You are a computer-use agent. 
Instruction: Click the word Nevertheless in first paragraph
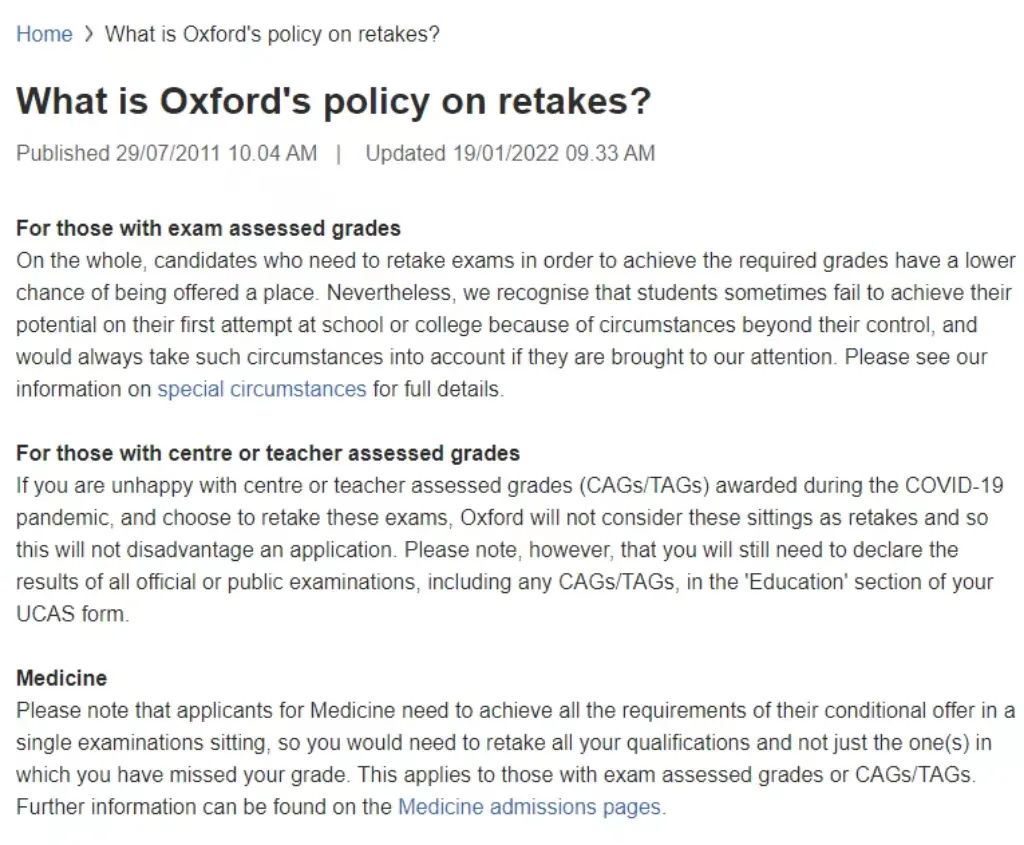389,293
